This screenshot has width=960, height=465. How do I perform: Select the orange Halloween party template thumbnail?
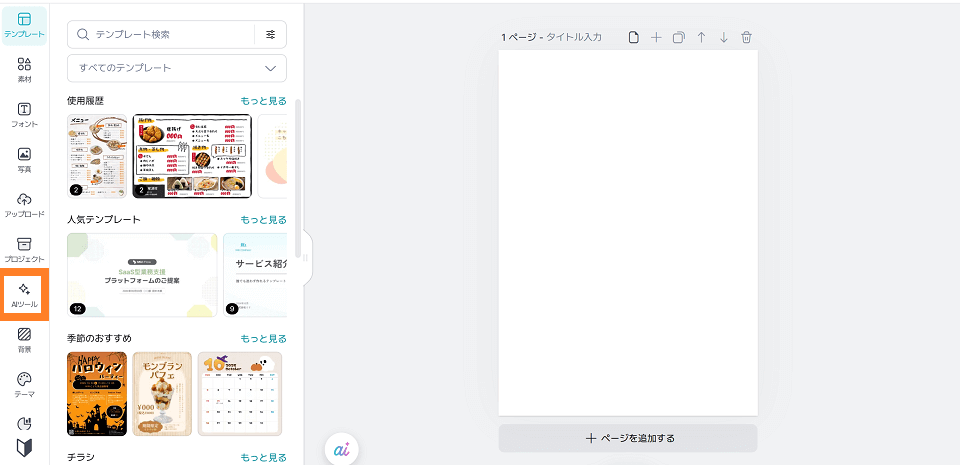pos(97,394)
